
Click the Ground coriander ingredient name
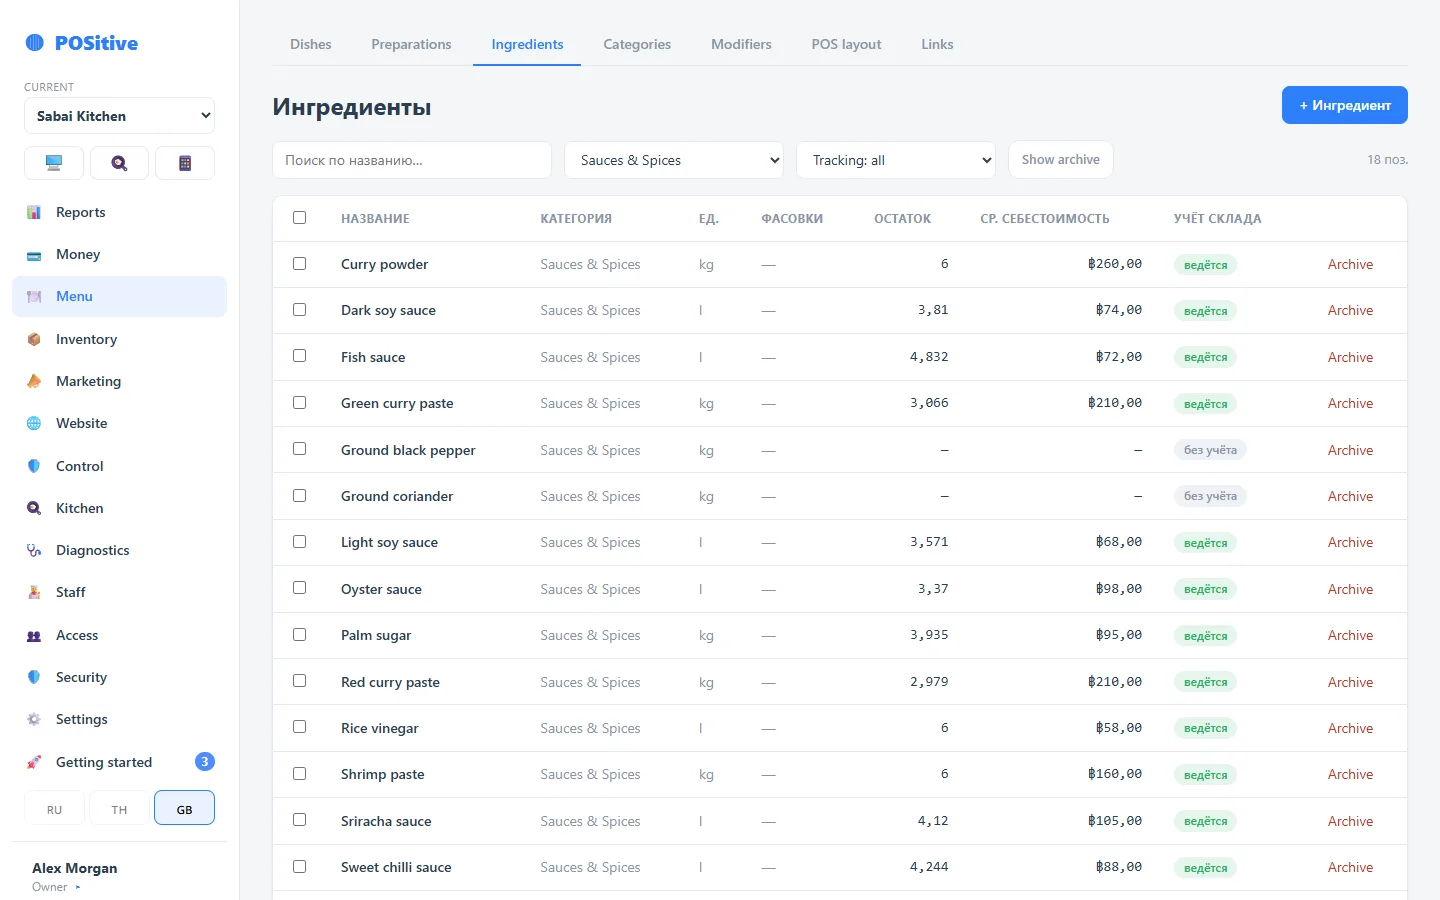tap(397, 496)
